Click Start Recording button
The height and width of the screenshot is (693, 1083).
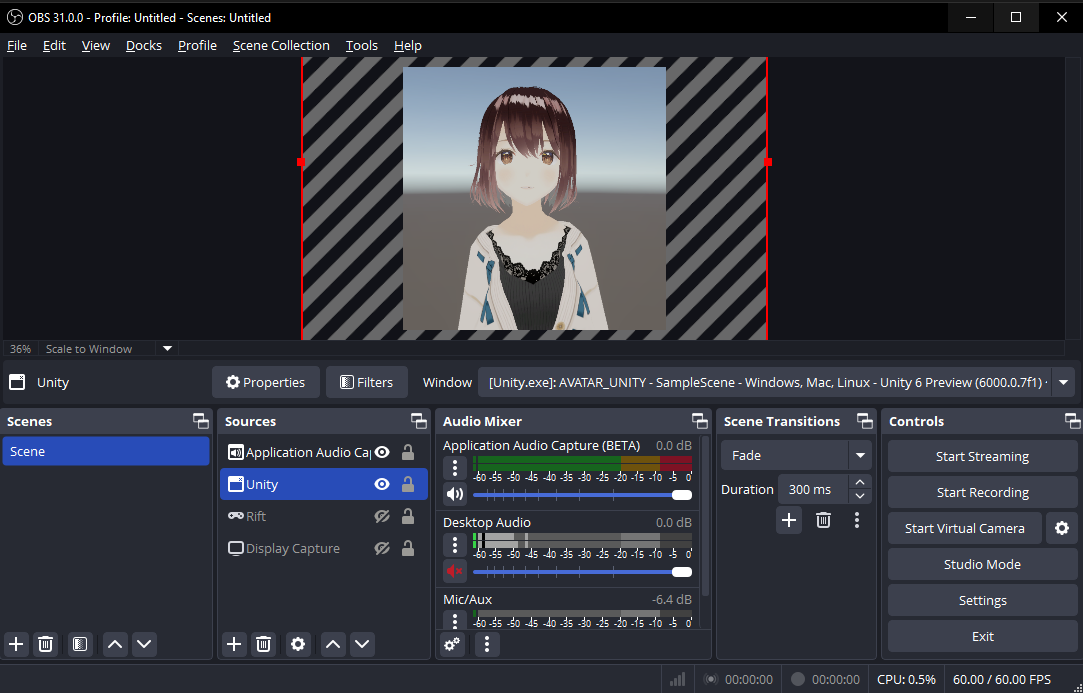click(x=982, y=493)
